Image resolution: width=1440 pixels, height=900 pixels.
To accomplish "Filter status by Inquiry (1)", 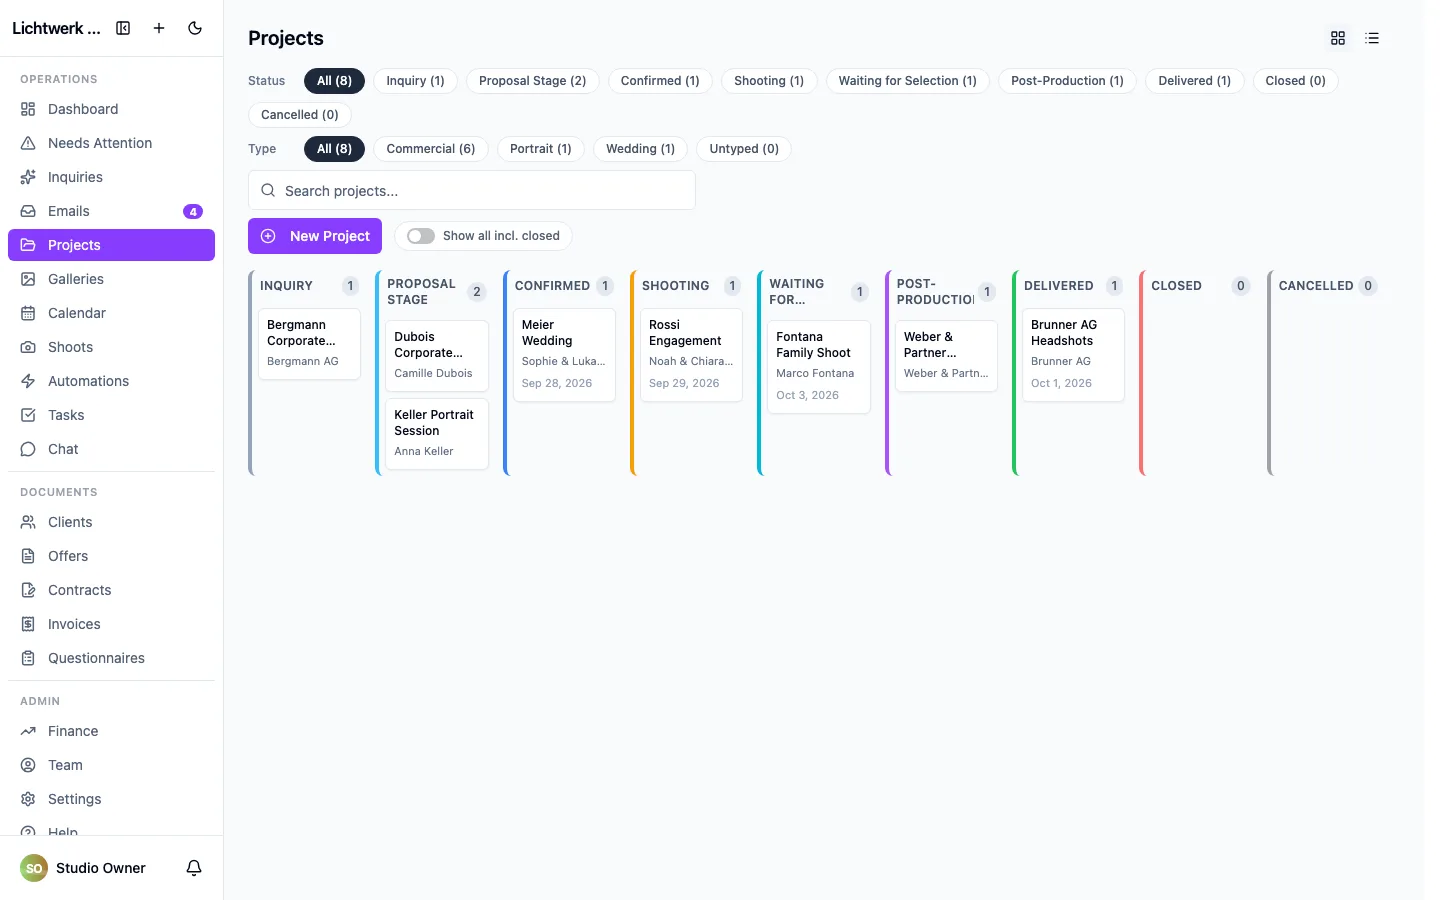I will point(415,81).
